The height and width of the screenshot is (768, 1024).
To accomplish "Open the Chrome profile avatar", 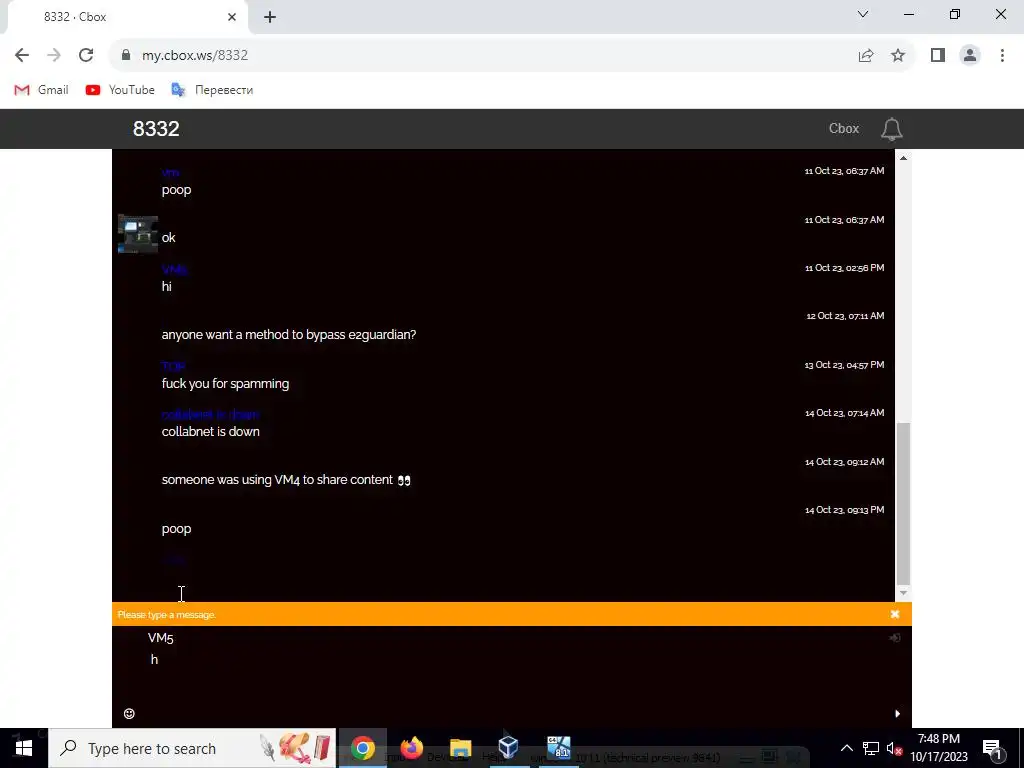I will 970,56.
